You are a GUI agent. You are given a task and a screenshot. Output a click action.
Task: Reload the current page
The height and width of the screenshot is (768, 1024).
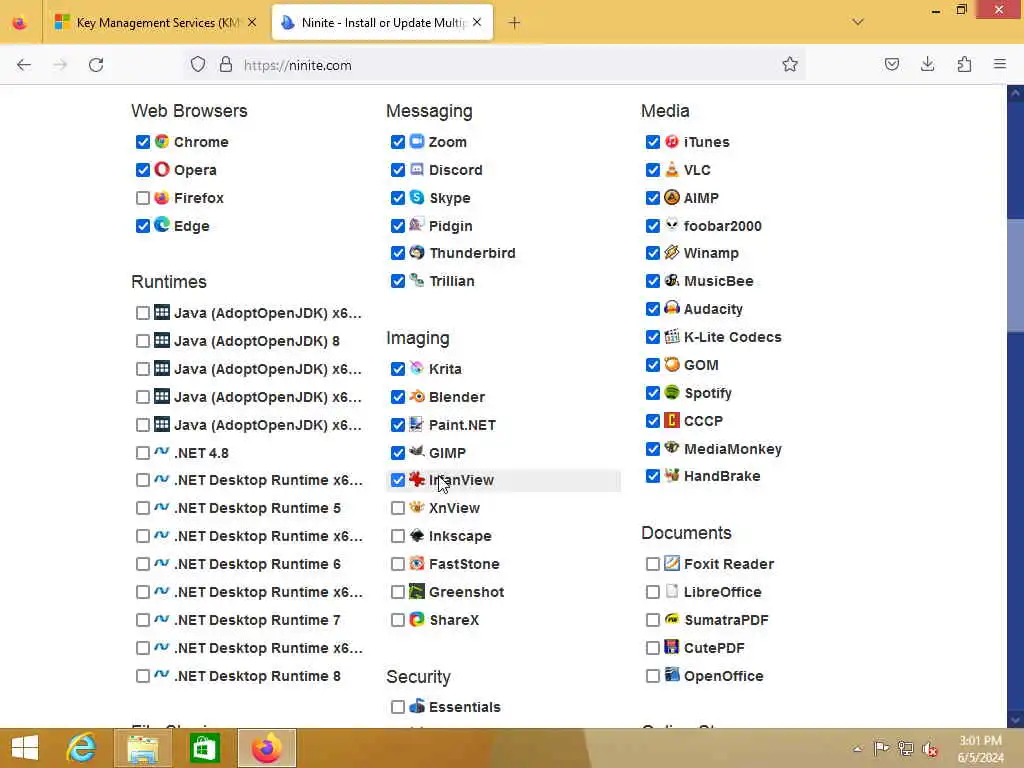click(97, 65)
